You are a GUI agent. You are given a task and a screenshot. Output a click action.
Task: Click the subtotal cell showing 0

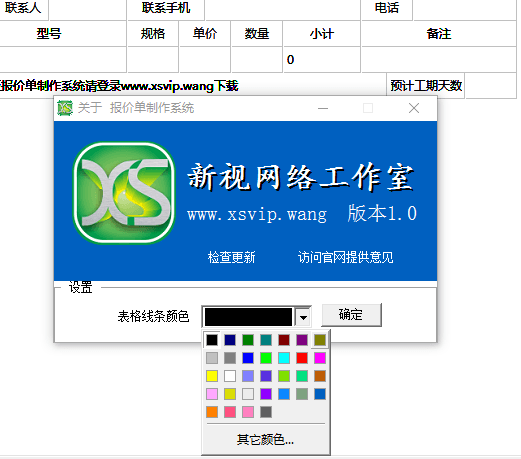(322, 60)
